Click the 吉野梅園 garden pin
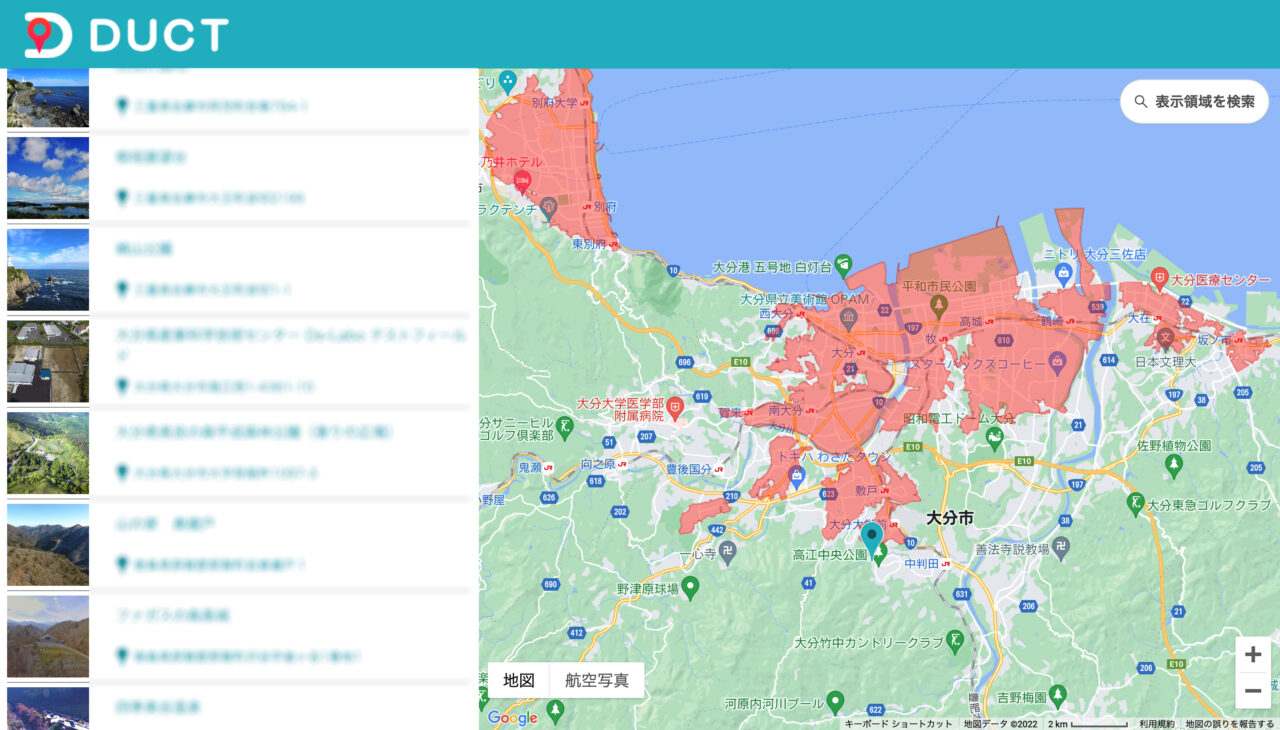 tap(1058, 694)
